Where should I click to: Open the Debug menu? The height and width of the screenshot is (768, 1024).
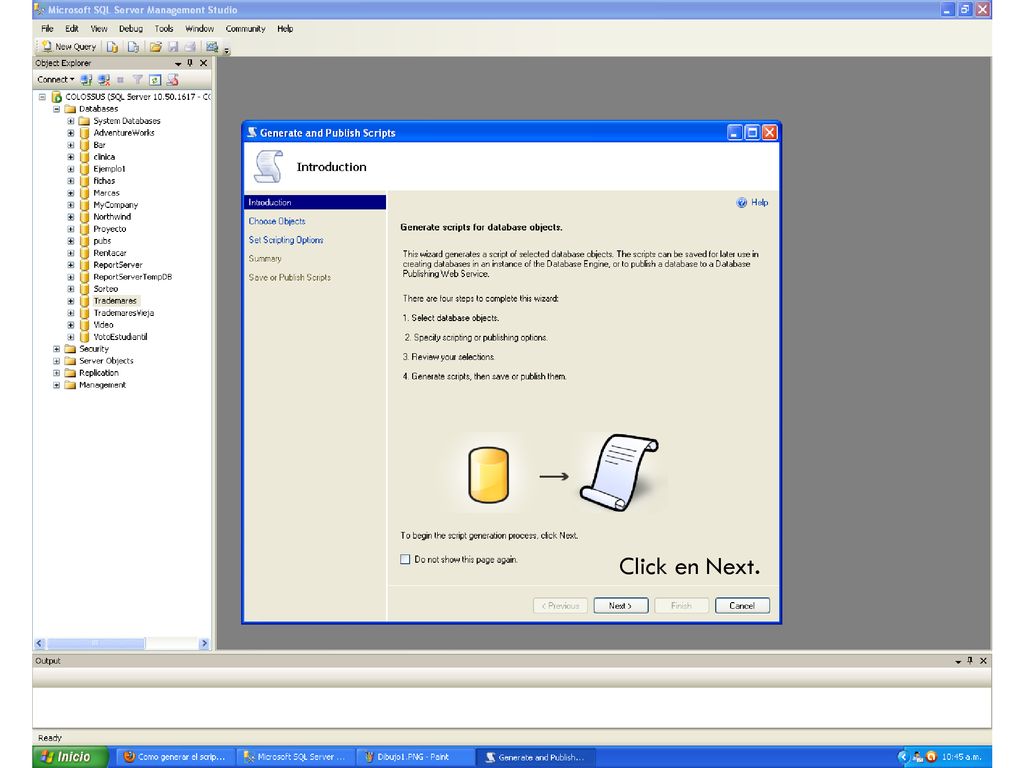131,29
